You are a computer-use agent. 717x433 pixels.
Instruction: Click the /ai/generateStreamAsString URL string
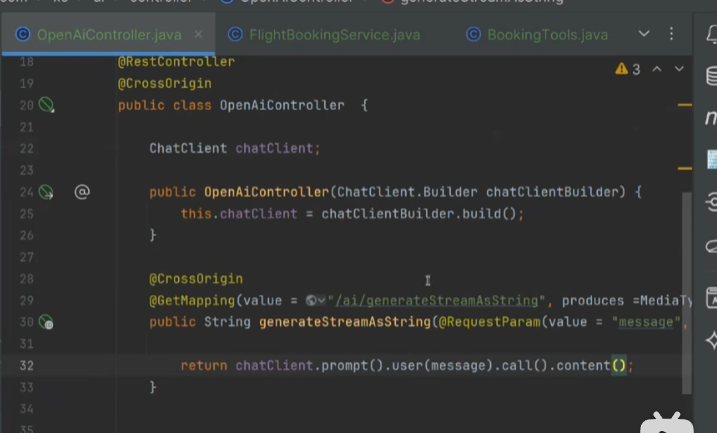(x=437, y=301)
